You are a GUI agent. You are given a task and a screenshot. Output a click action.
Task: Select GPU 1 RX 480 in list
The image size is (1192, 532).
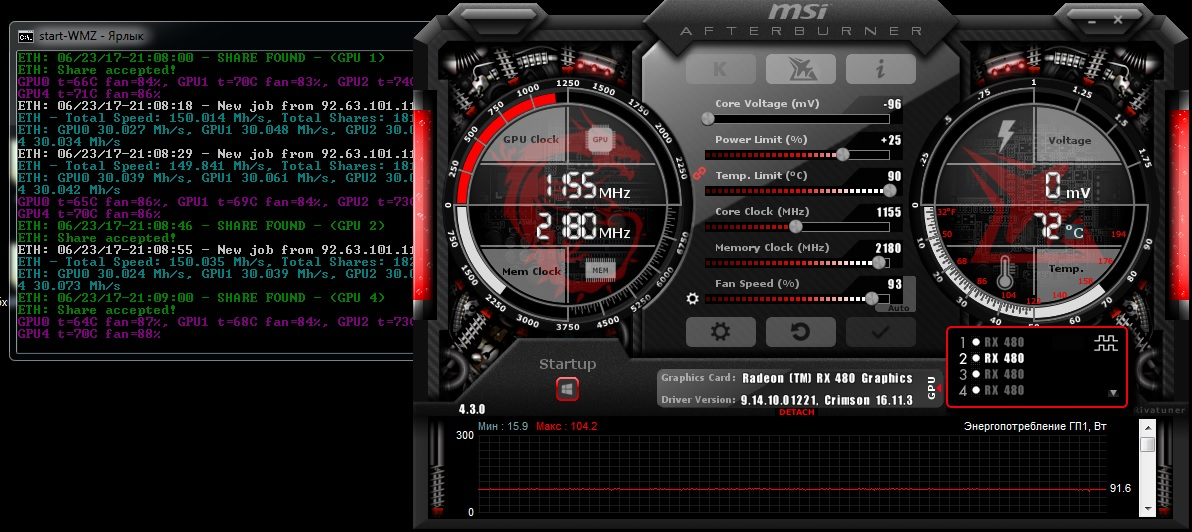click(992, 342)
